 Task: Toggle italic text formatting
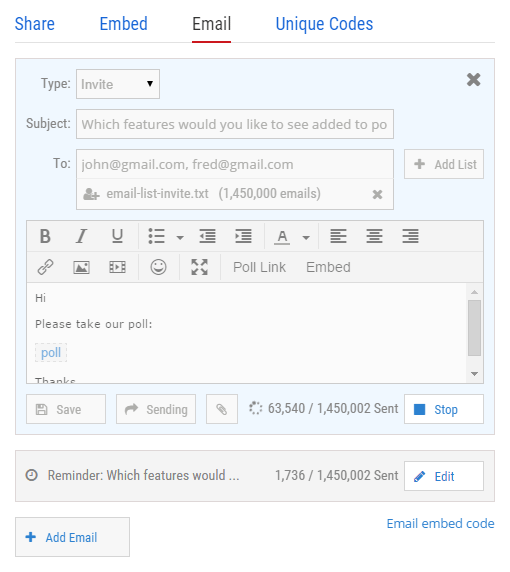click(x=81, y=236)
